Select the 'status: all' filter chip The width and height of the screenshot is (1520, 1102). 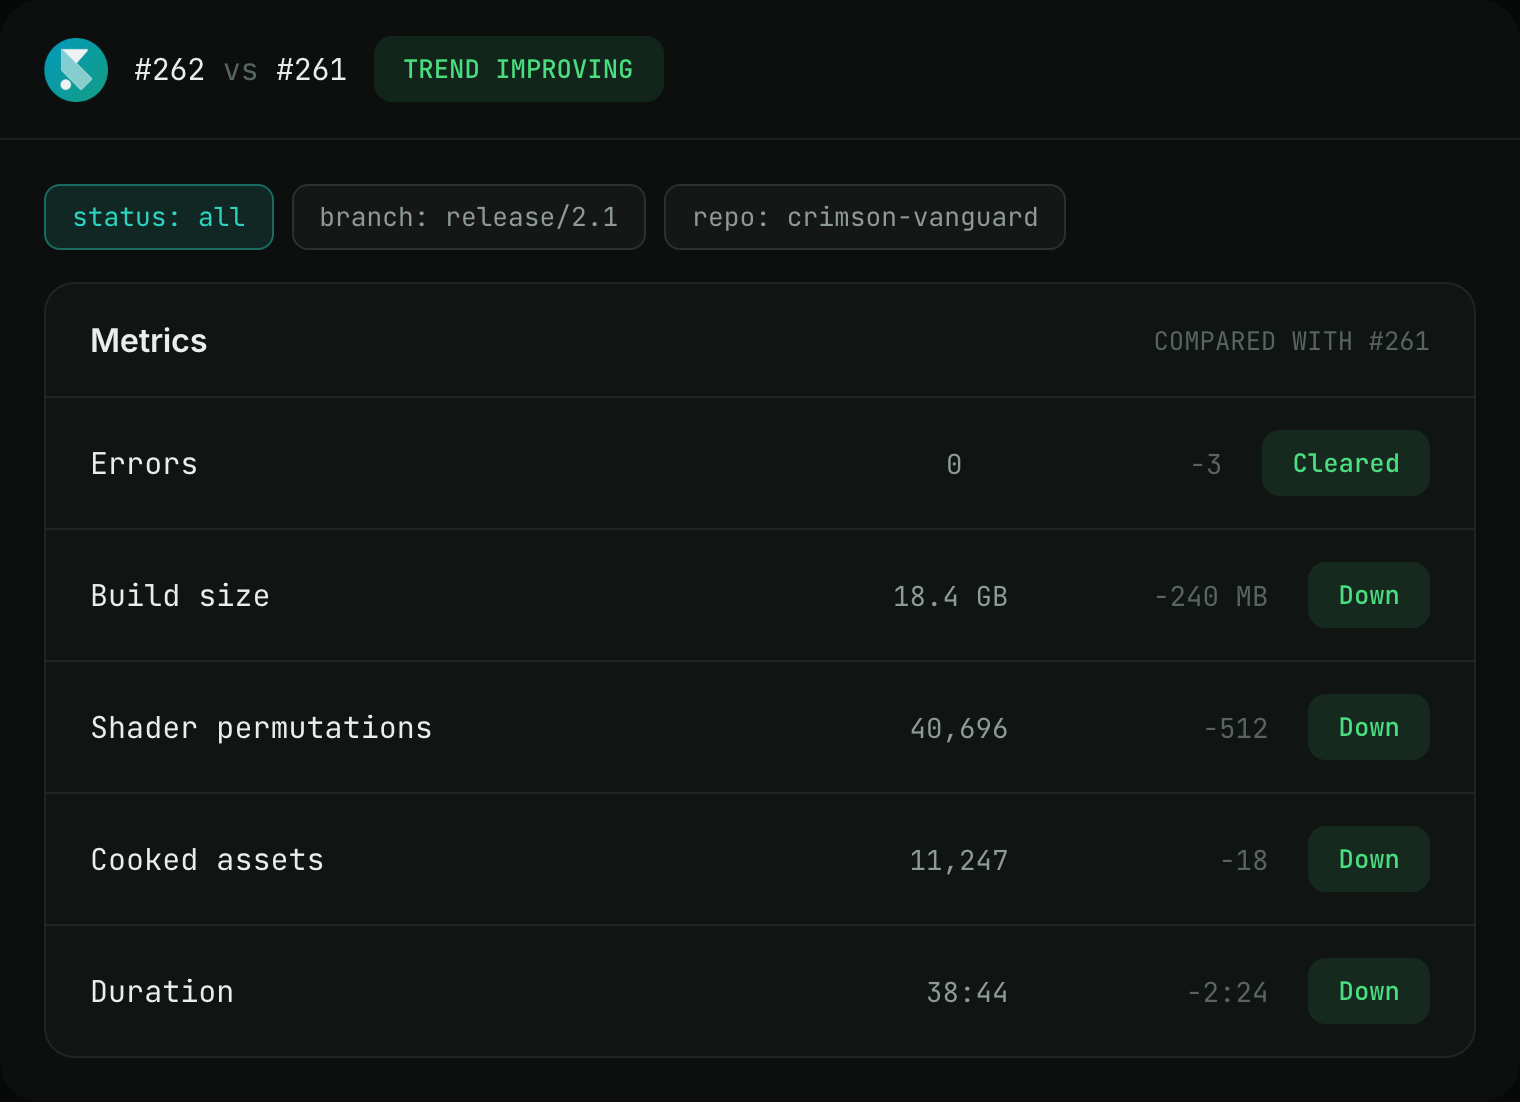point(159,217)
